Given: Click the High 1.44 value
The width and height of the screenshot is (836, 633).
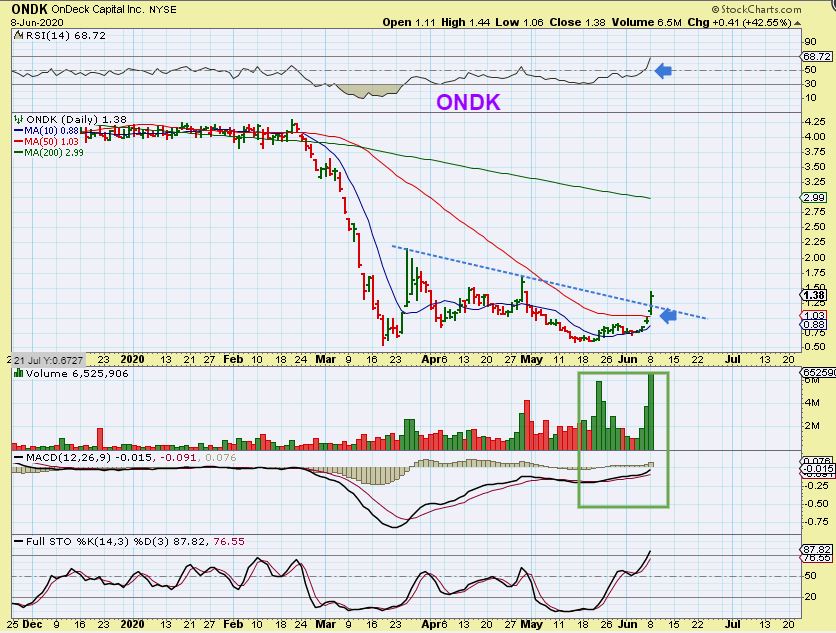Looking at the screenshot, I should click(x=465, y=22).
